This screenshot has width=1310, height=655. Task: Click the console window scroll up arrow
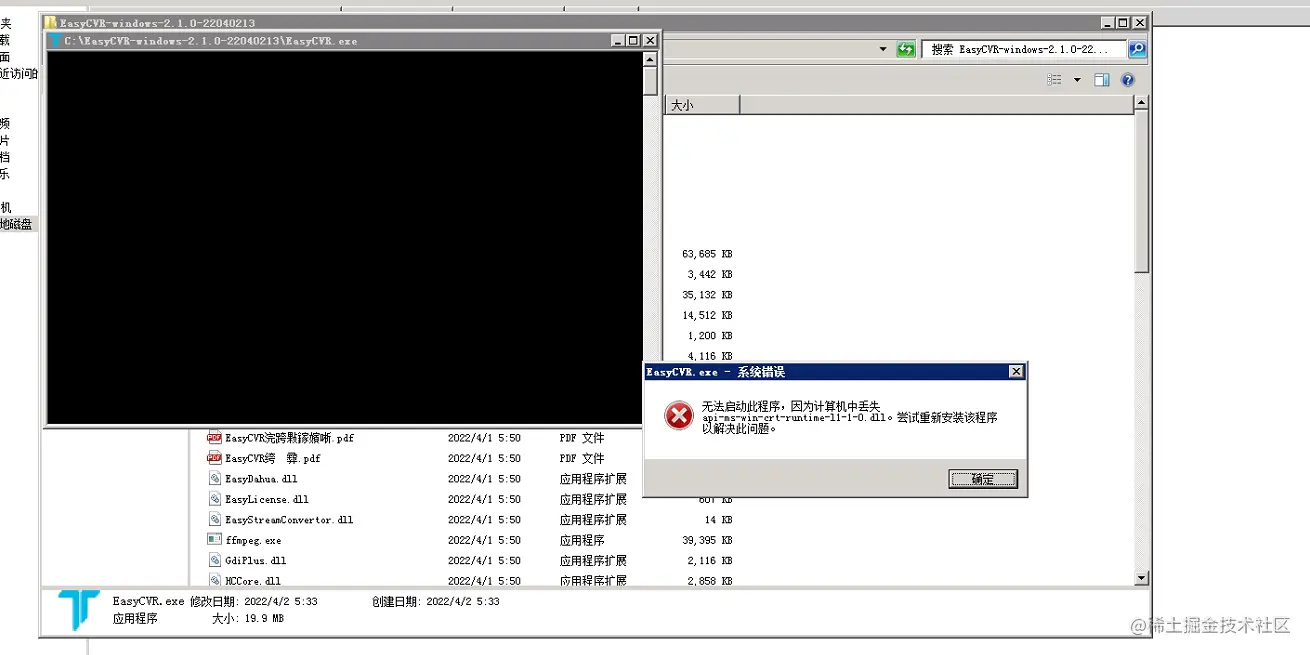(x=650, y=59)
